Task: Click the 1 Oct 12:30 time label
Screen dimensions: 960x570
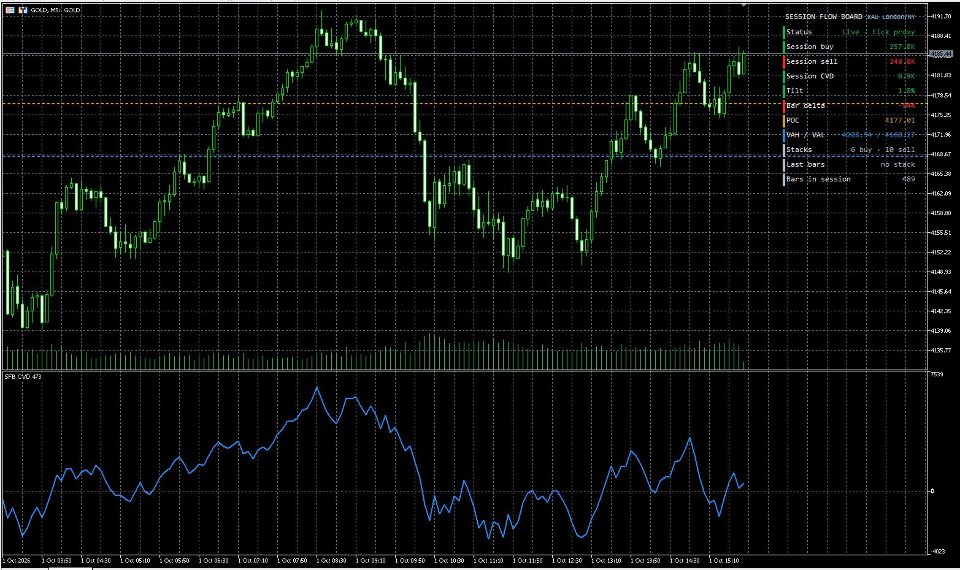Action: click(x=566, y=560)
